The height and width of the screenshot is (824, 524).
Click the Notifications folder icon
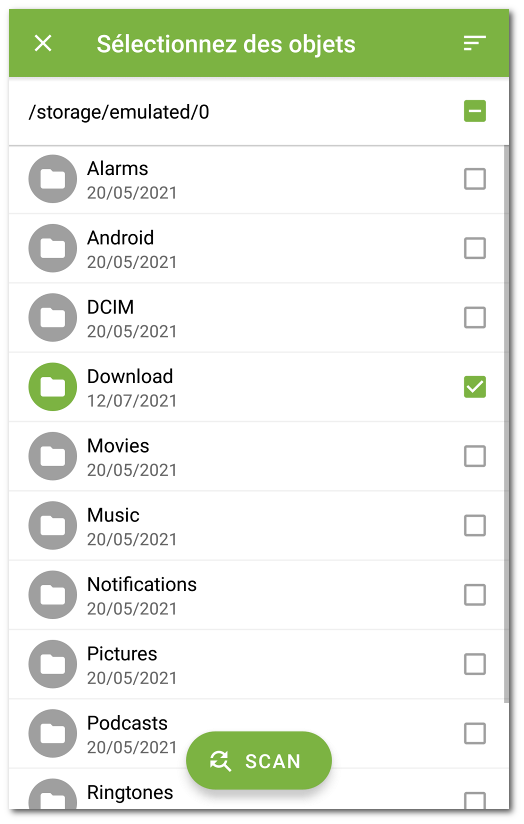point(53,595)
